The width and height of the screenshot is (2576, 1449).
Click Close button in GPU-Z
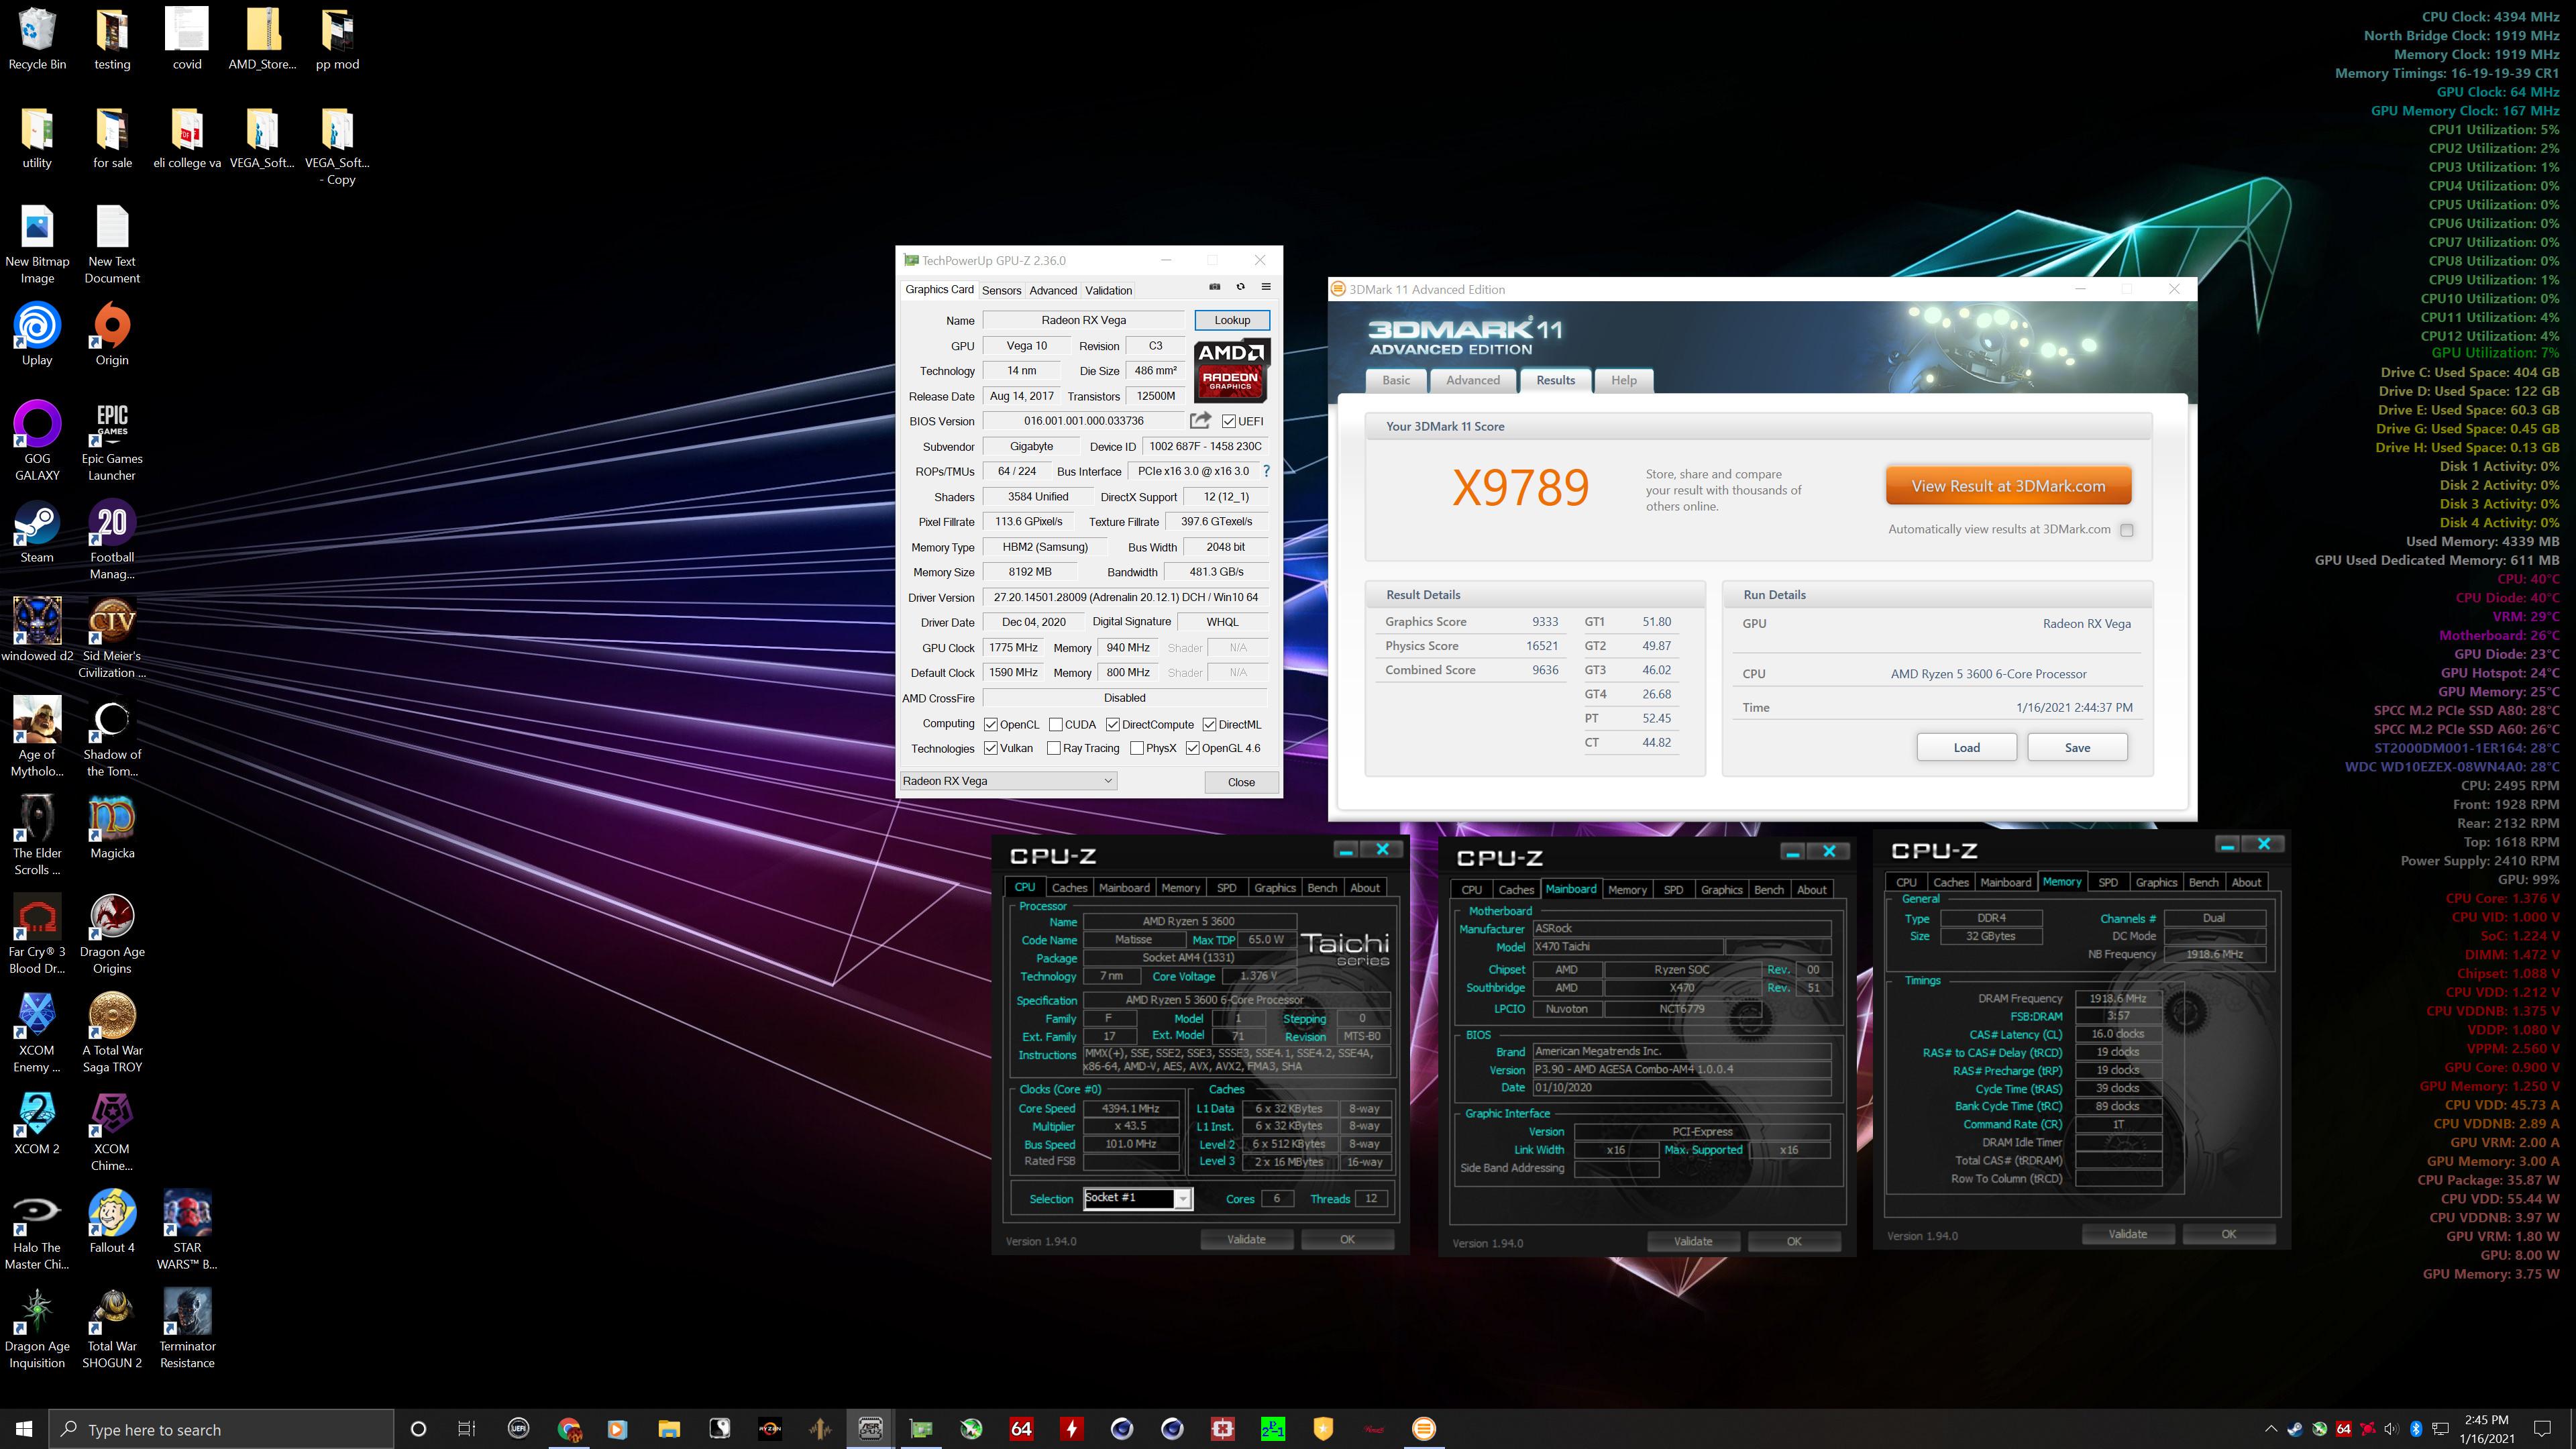[x=1241, y=782]
